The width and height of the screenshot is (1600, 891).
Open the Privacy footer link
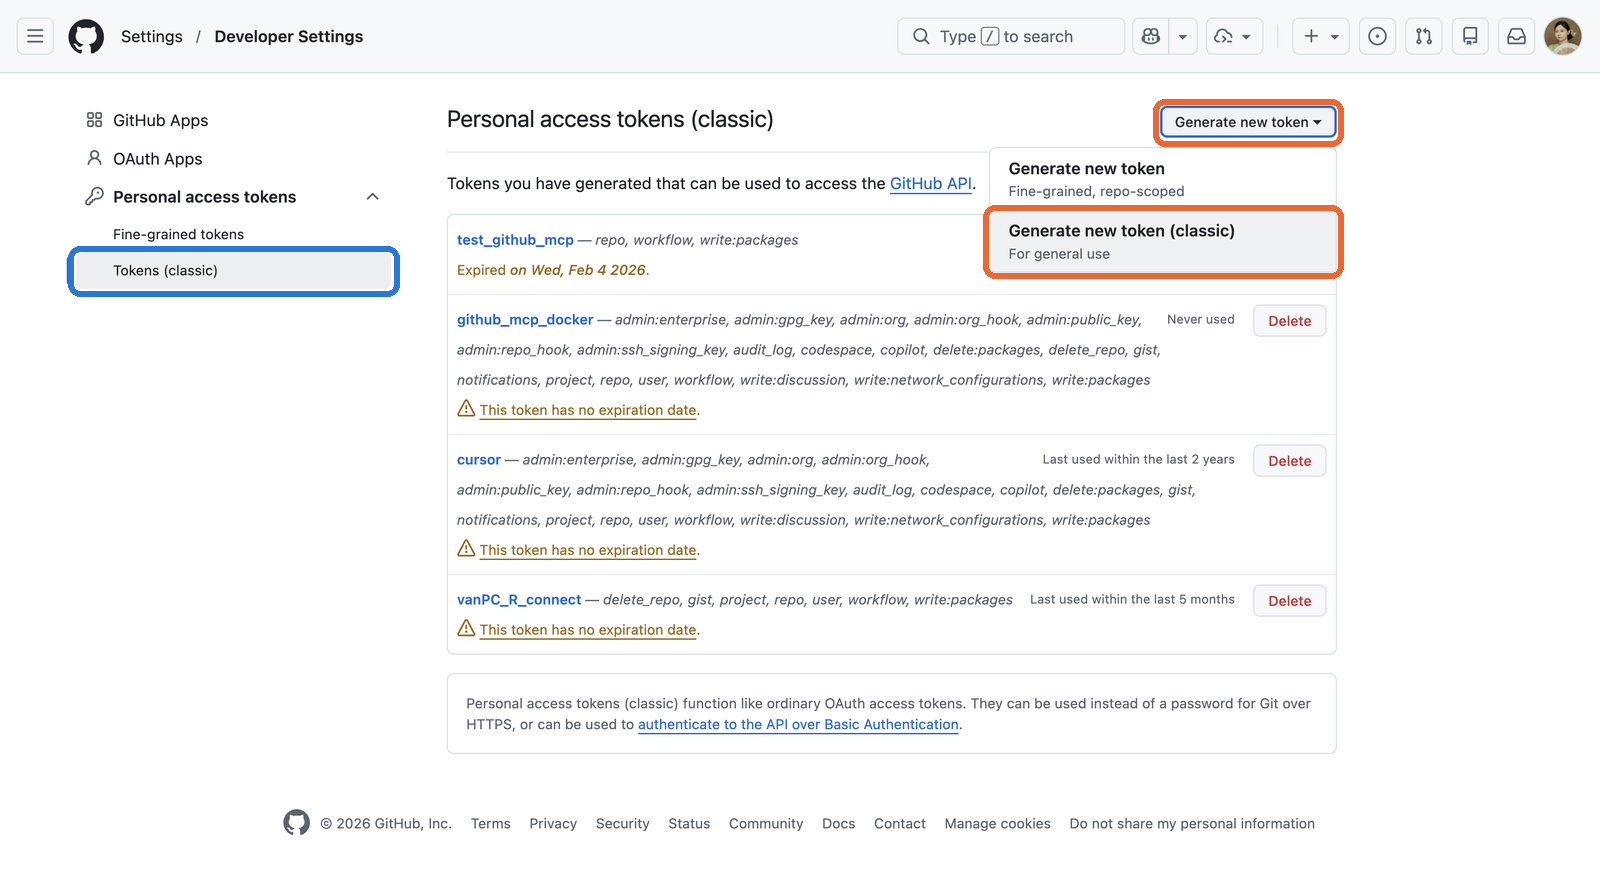[553, 824]
